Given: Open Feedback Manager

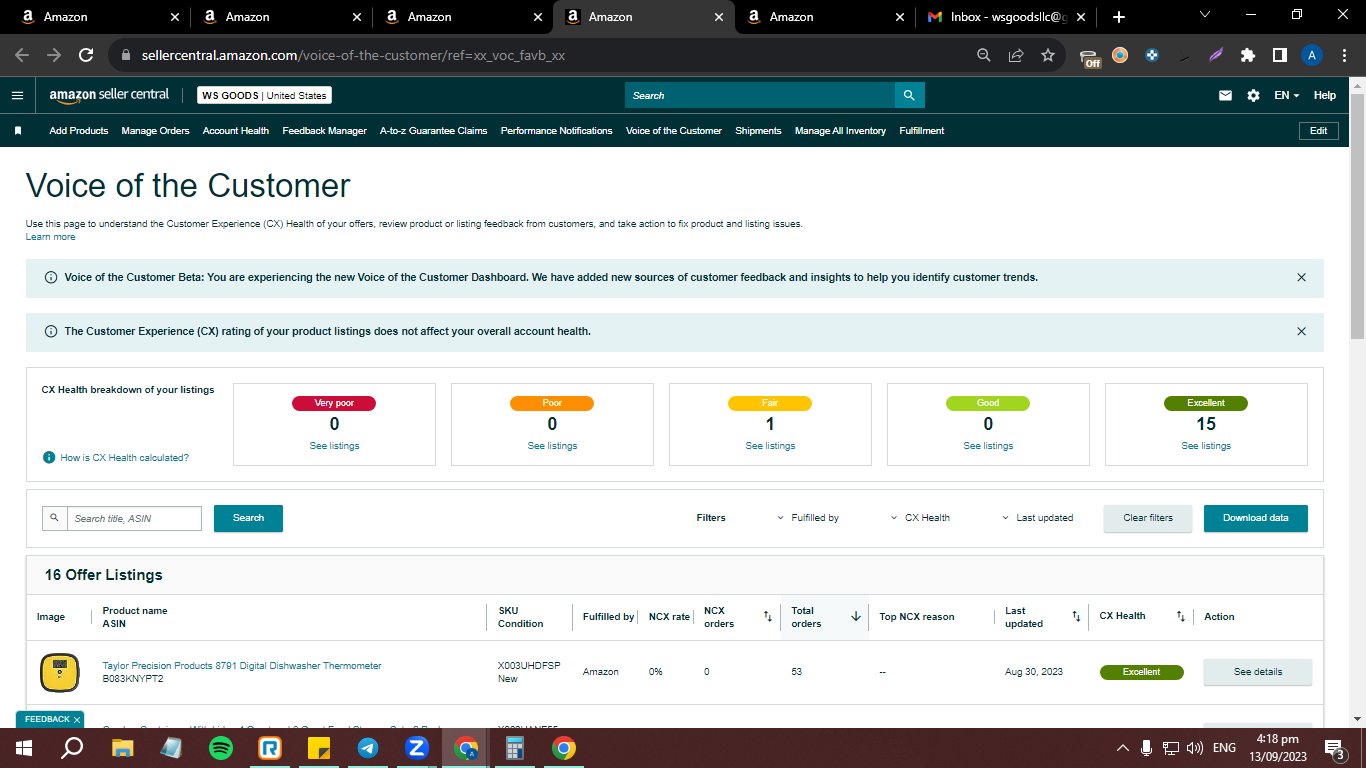Looking at the screenshot, I should (x=324, y=131).
